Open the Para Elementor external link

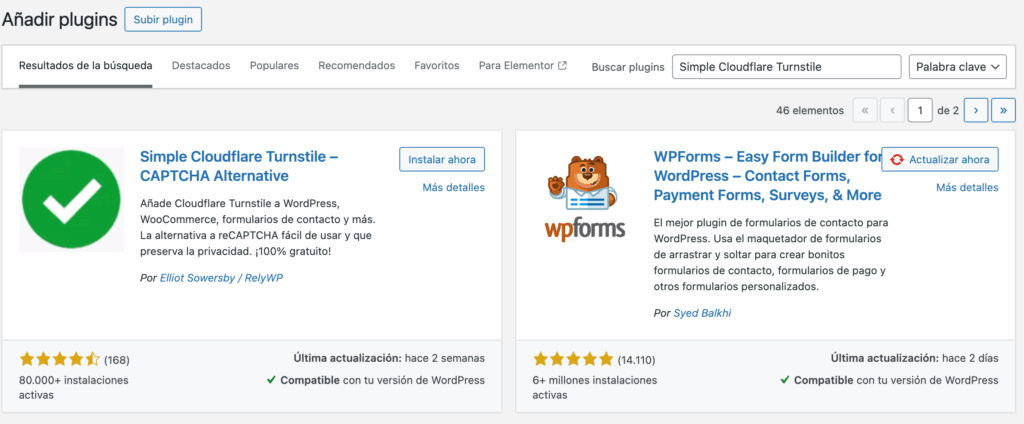[522, 66]
